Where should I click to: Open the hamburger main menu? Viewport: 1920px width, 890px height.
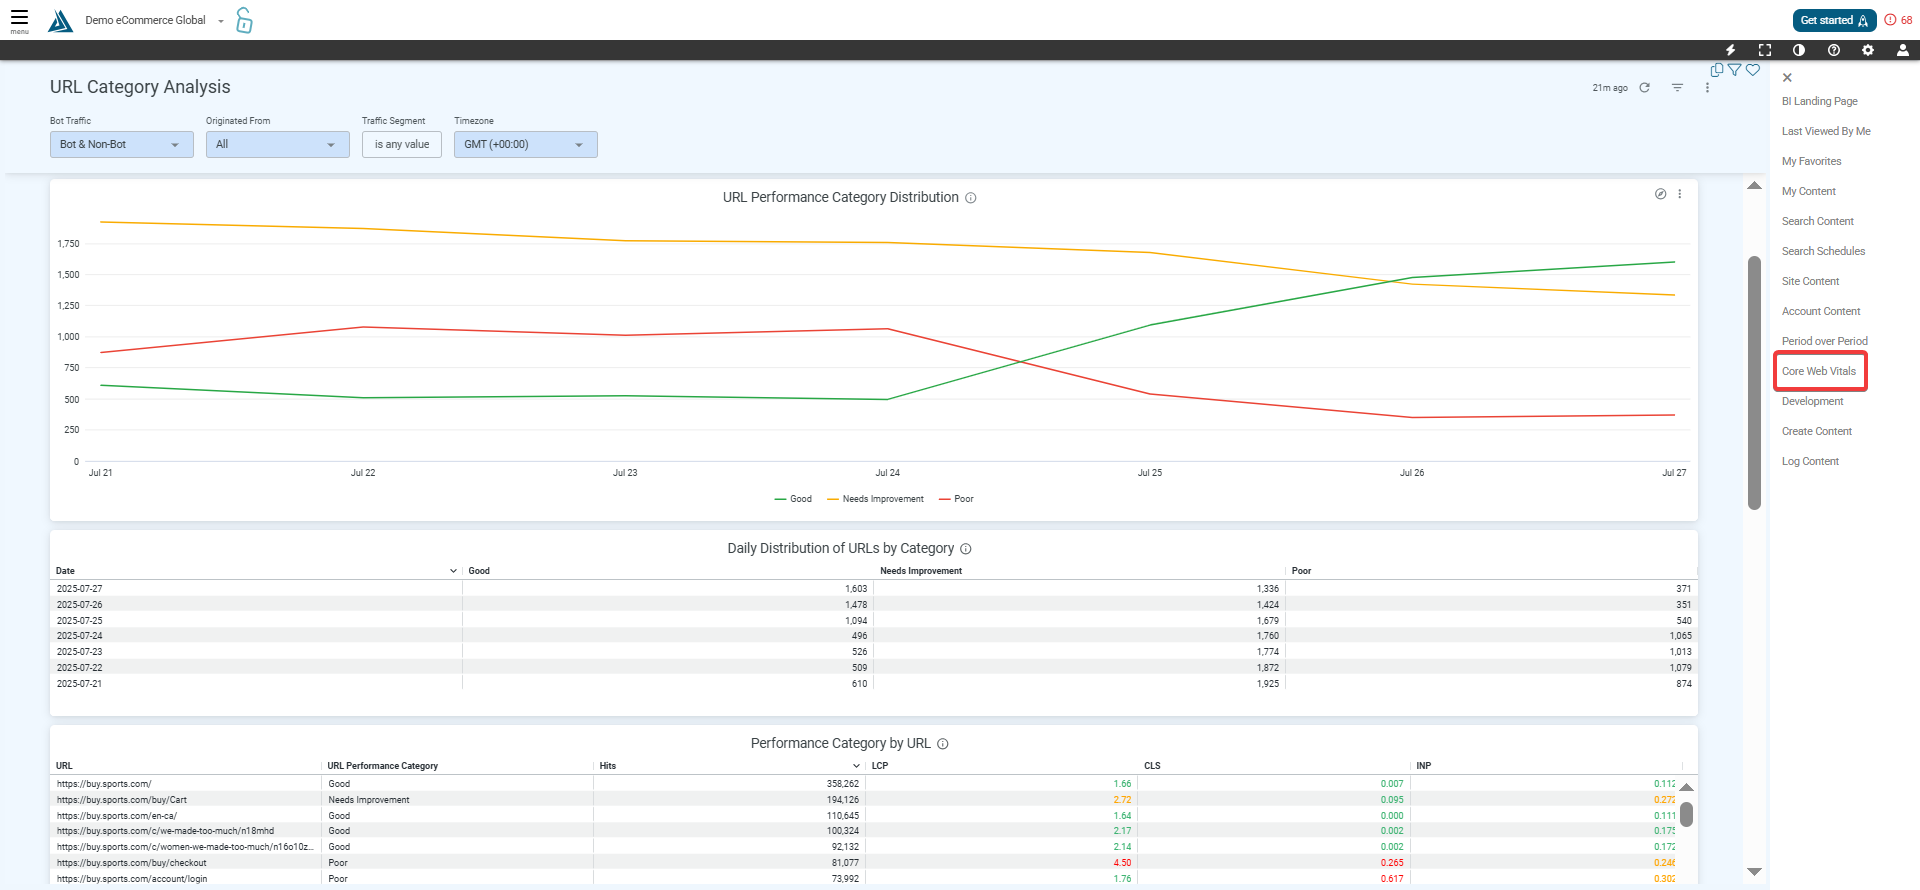click(19, 19)
